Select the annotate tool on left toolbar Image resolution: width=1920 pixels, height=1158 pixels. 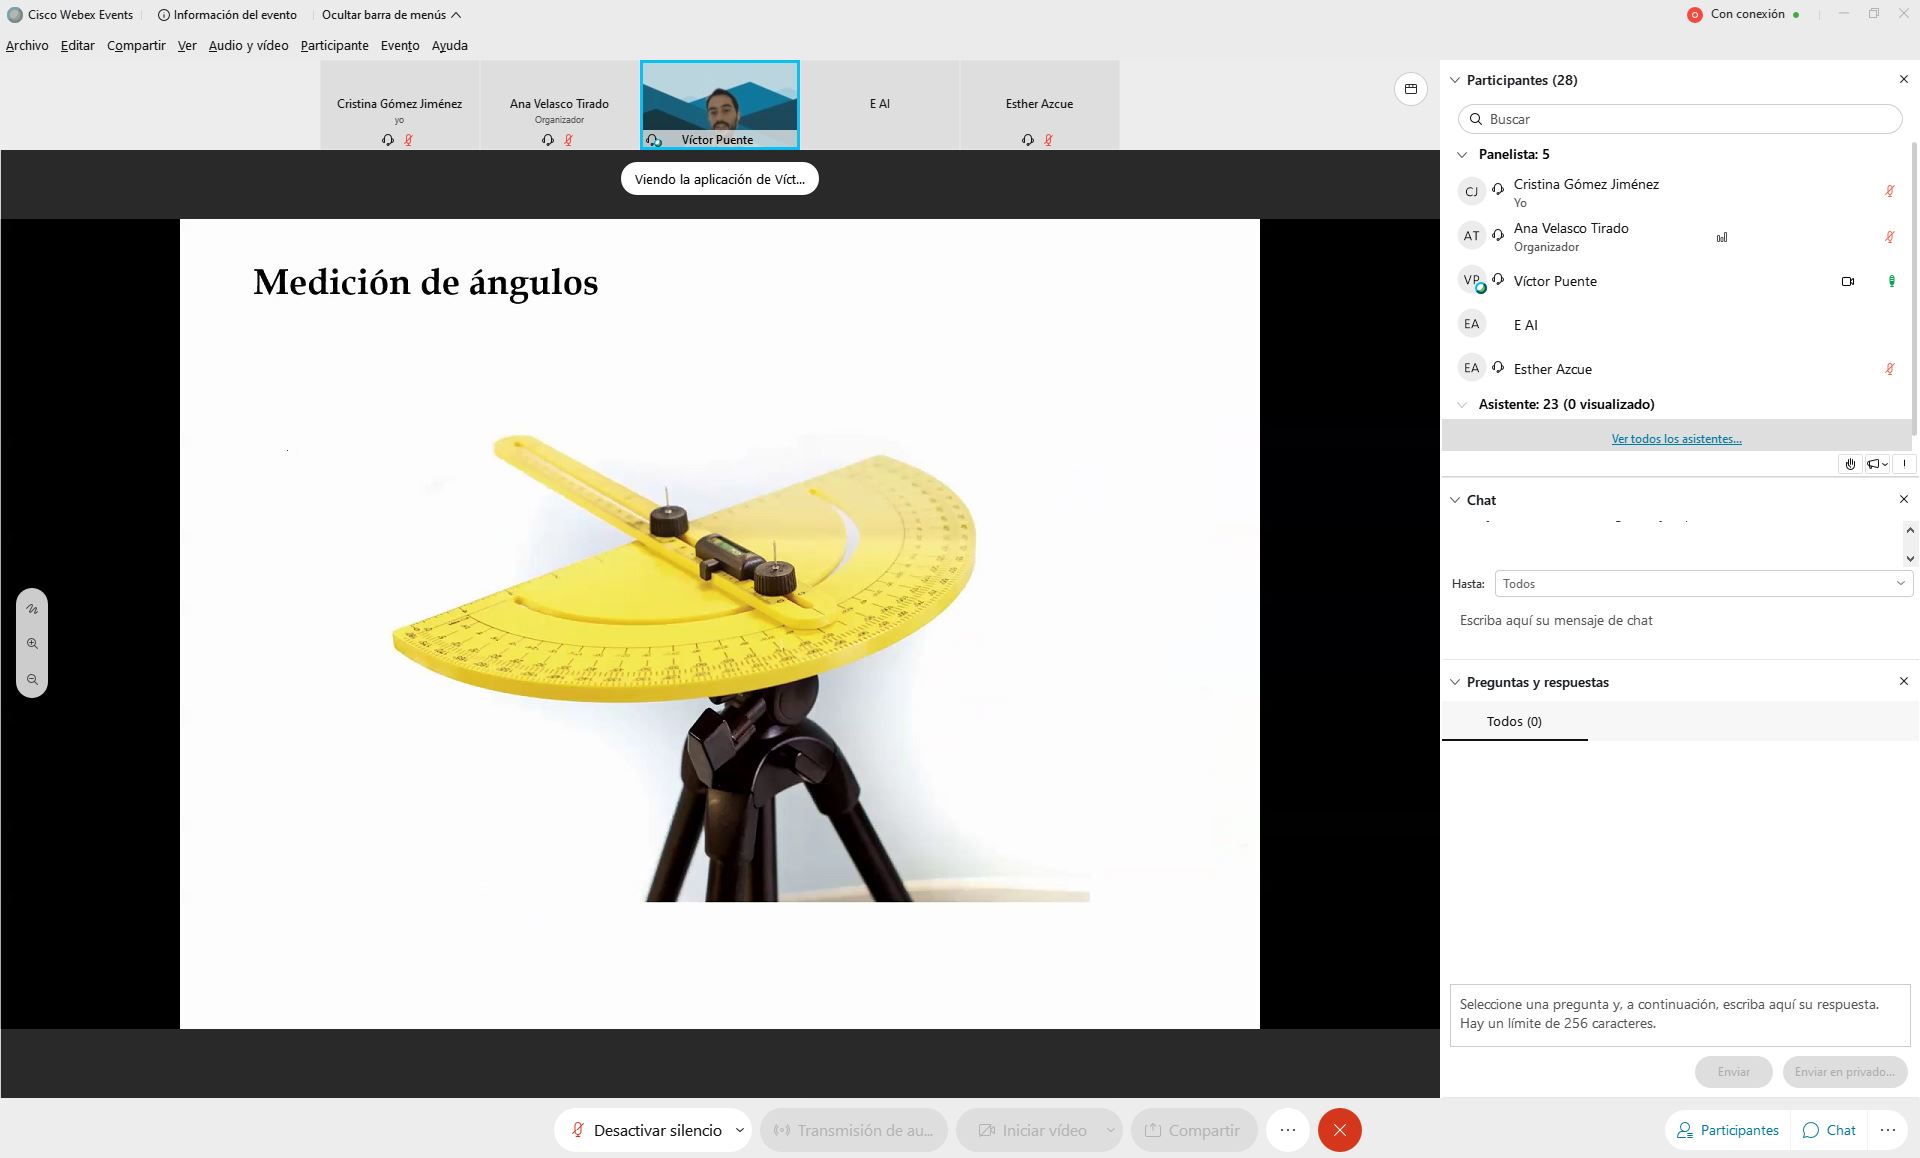coord(32,608)
